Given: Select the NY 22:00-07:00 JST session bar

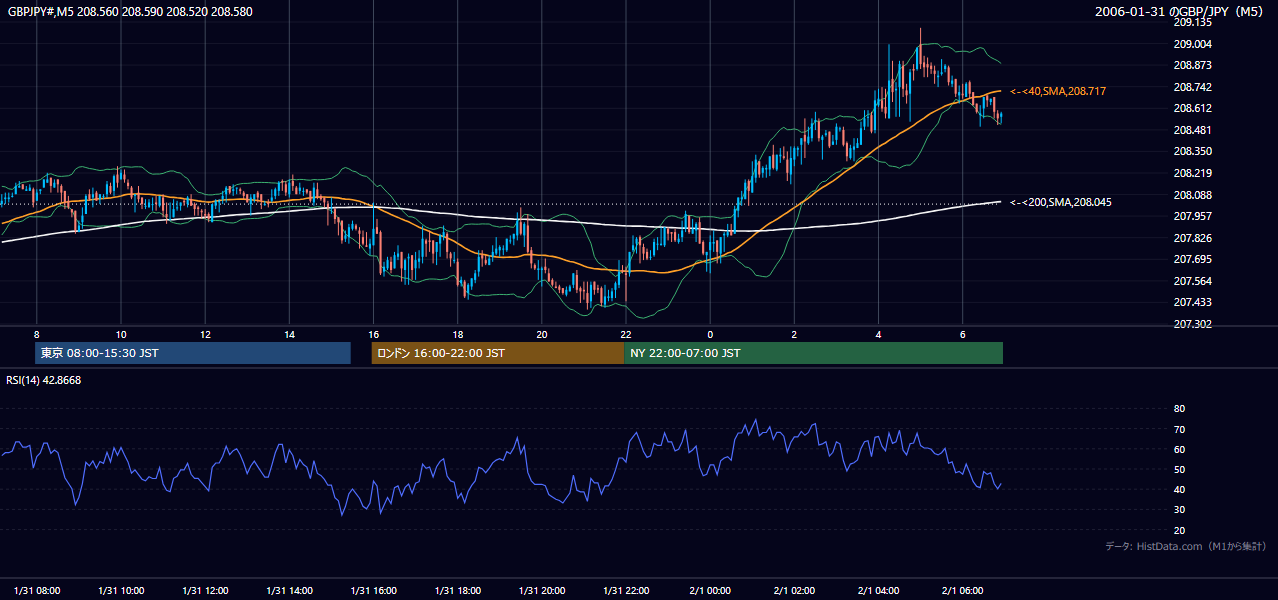Looking at the screenshot, I should [813, 353].
